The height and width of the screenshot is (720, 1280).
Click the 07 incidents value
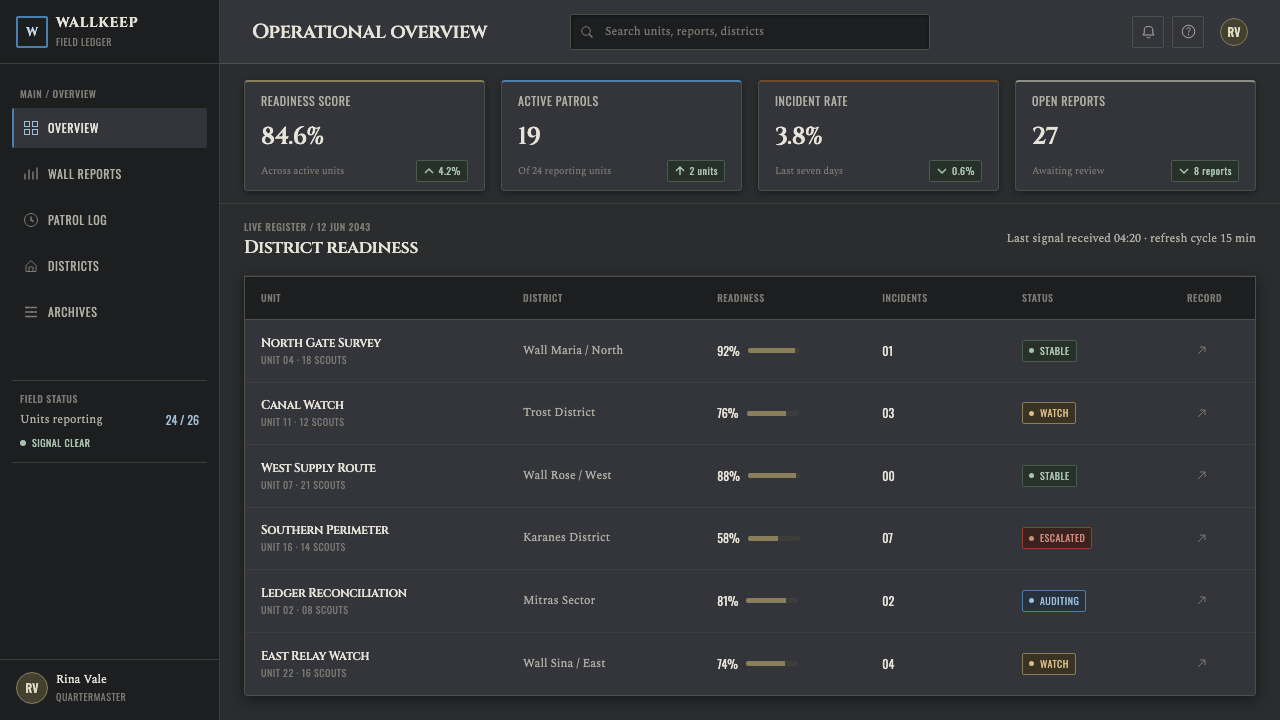coord(887,538)
